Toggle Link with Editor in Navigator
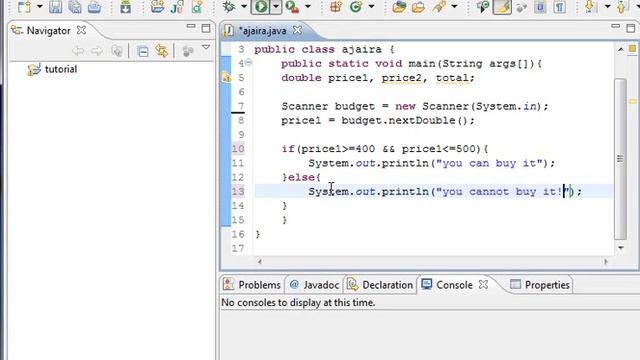 pos(162,51)
